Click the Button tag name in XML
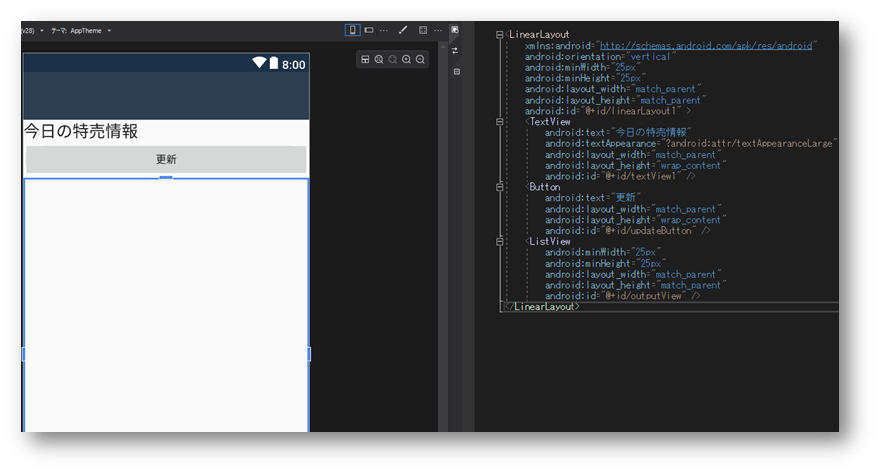 pos(544,187)
